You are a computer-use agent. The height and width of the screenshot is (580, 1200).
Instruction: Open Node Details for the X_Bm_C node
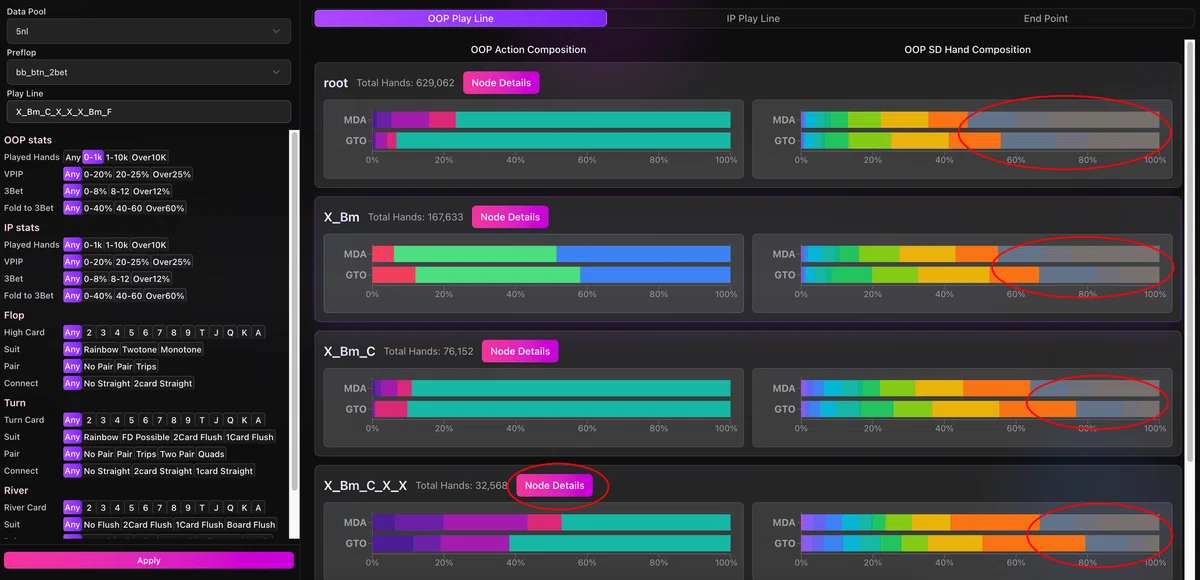click(x=520, y=351)
